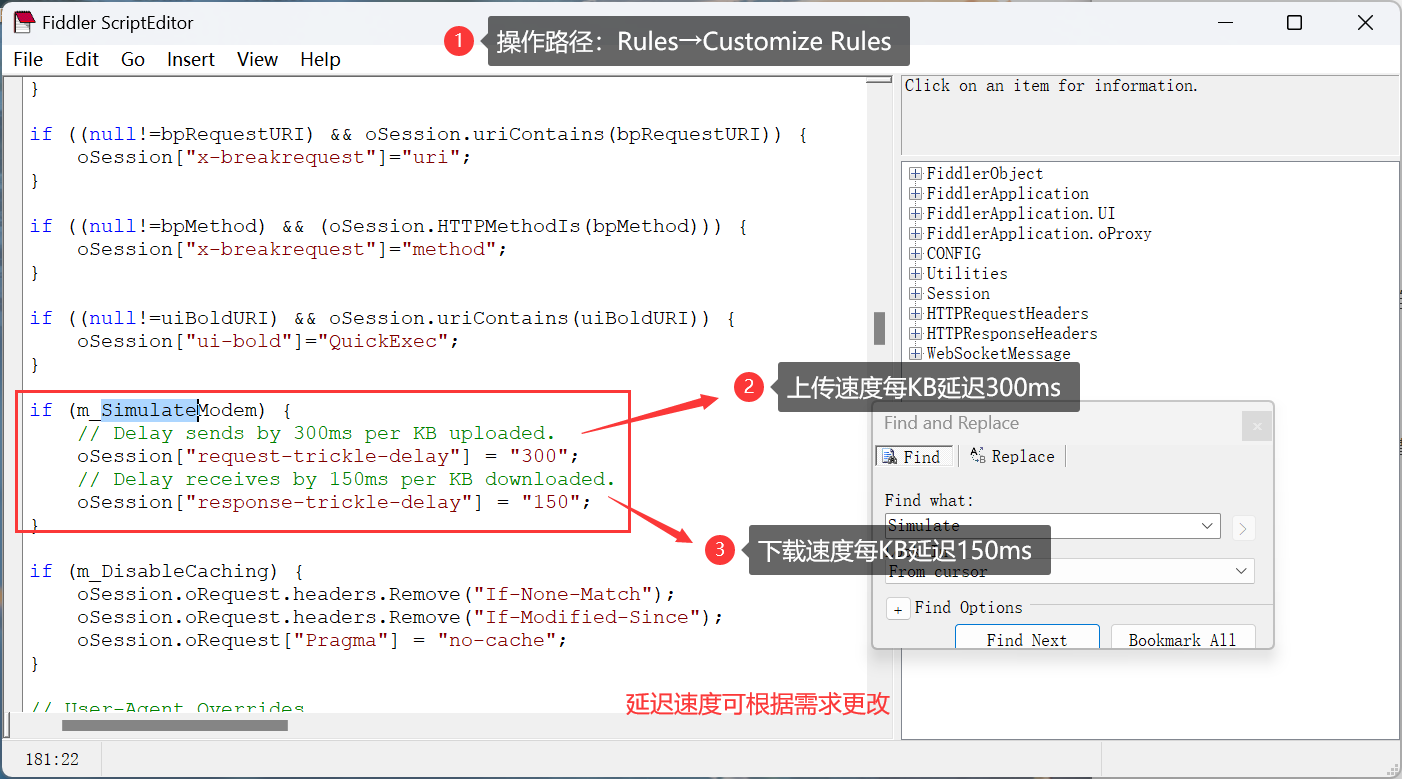Expand the Session tree node
This screenshot has width=1402, height=779.
coord(915,294)
